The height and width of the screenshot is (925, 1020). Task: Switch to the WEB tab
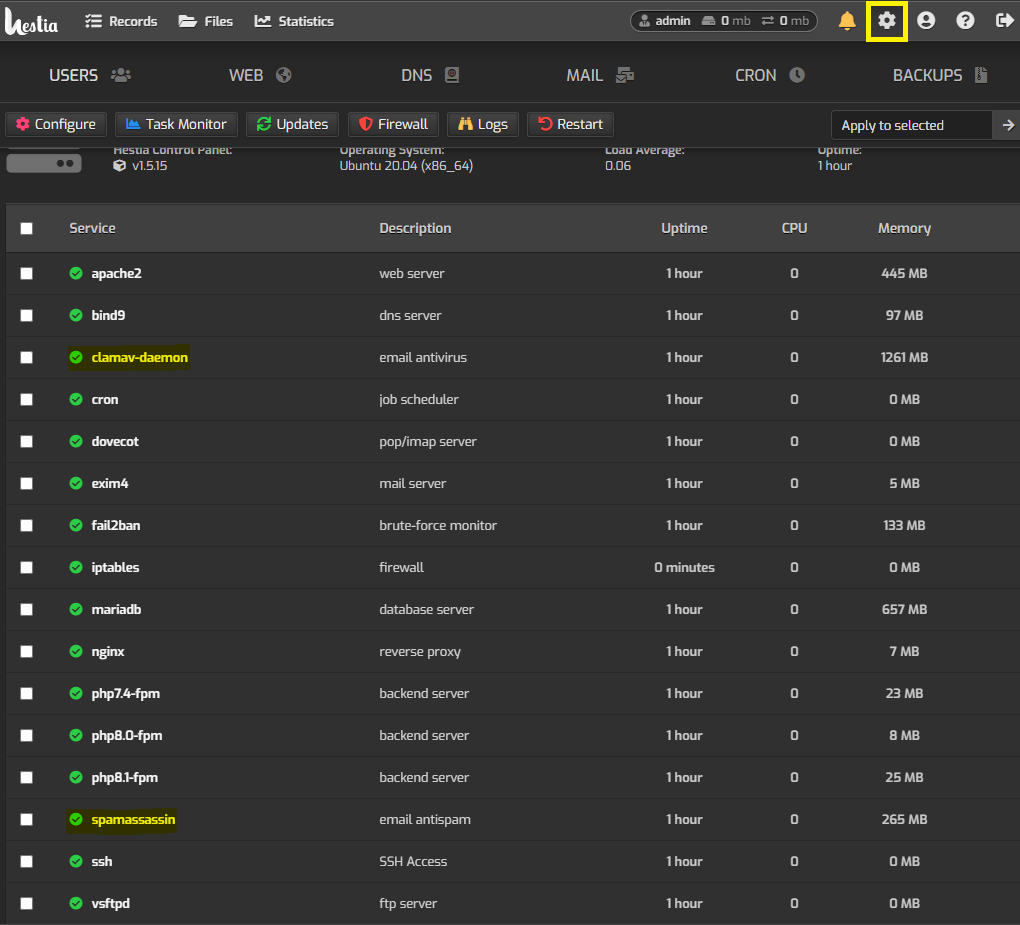260,75
